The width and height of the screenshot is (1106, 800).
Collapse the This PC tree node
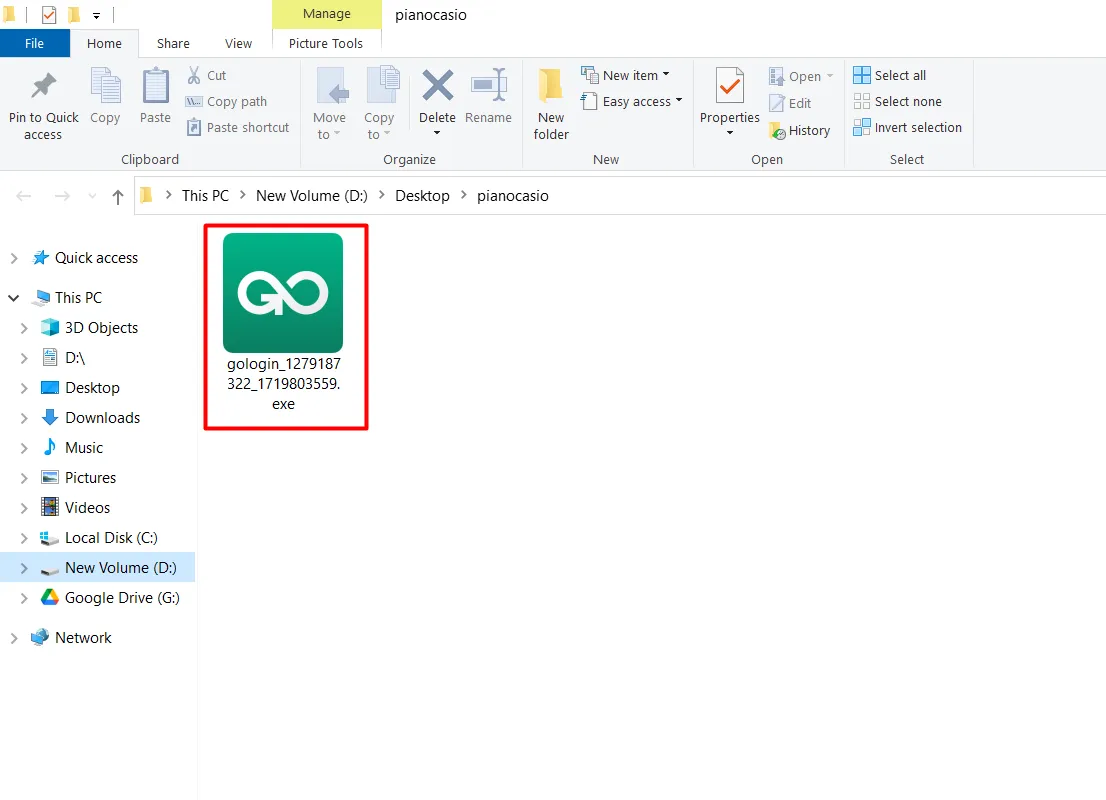[14, 298]
